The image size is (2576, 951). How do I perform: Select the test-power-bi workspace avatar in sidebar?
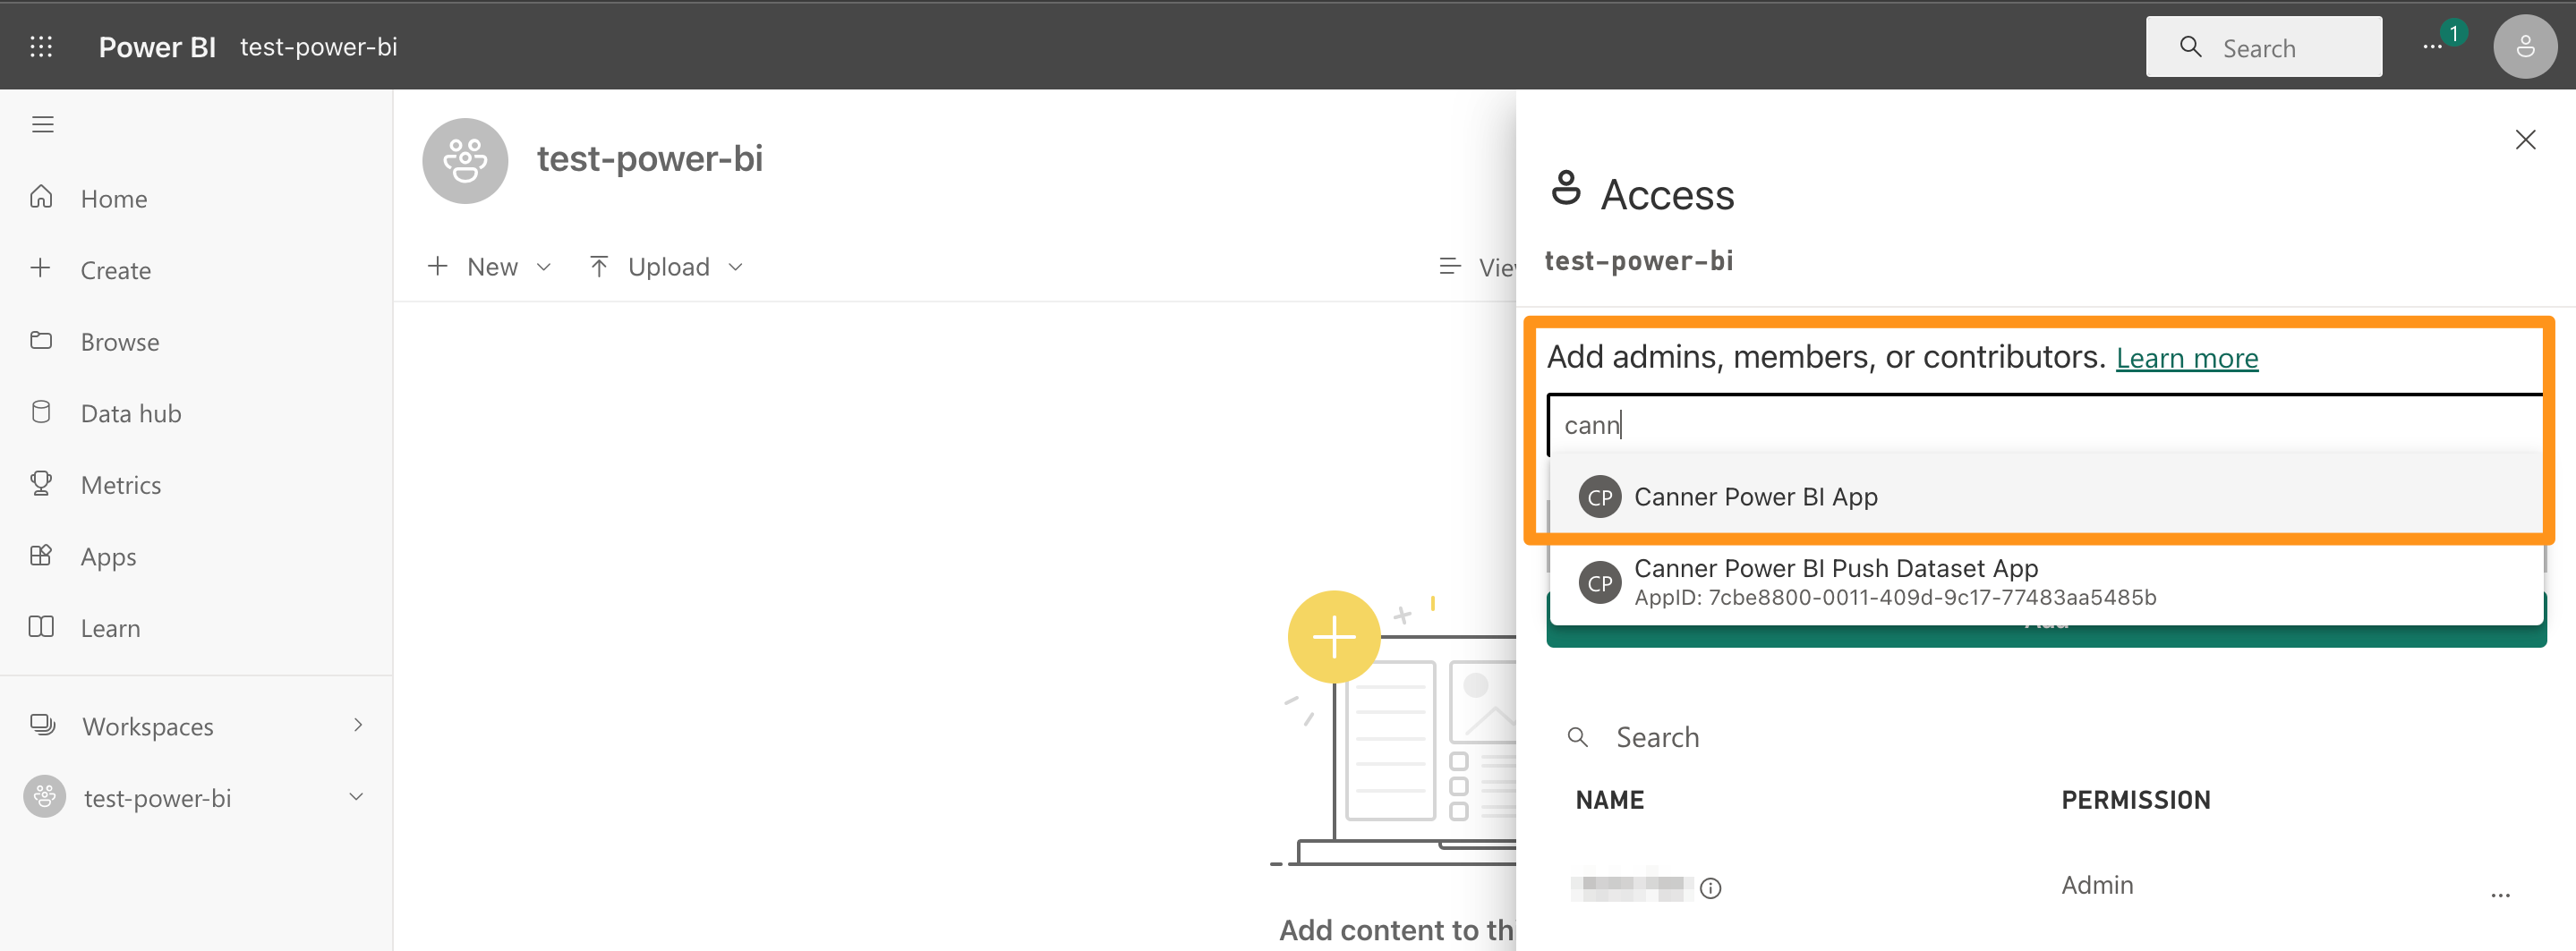44,797
